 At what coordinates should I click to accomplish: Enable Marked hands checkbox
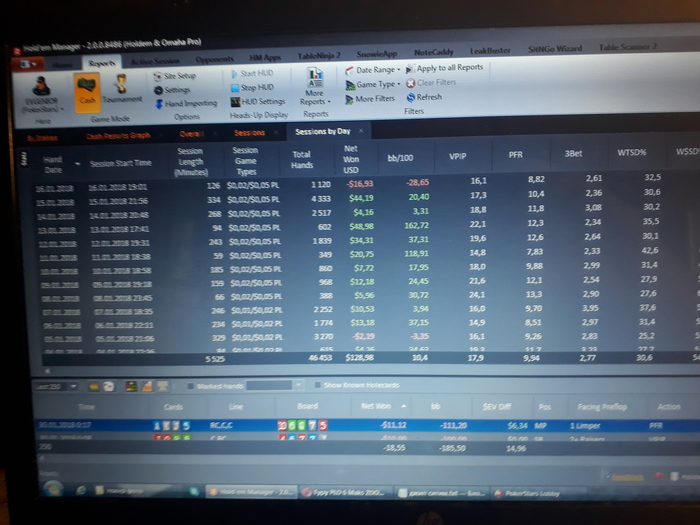[191, 386]
